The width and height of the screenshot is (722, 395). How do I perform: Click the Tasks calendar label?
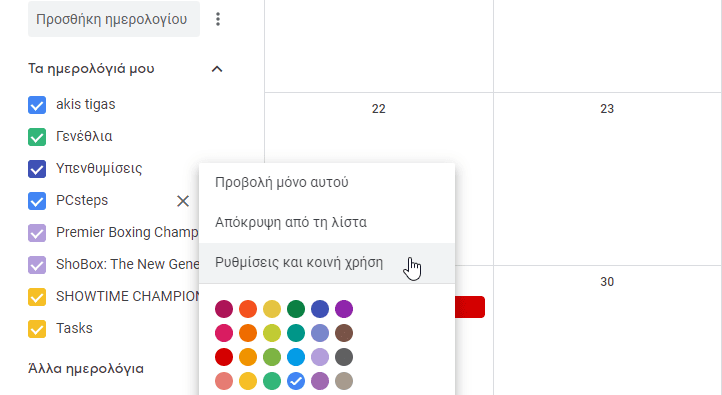pyautogui.click(x=74, y=328)
